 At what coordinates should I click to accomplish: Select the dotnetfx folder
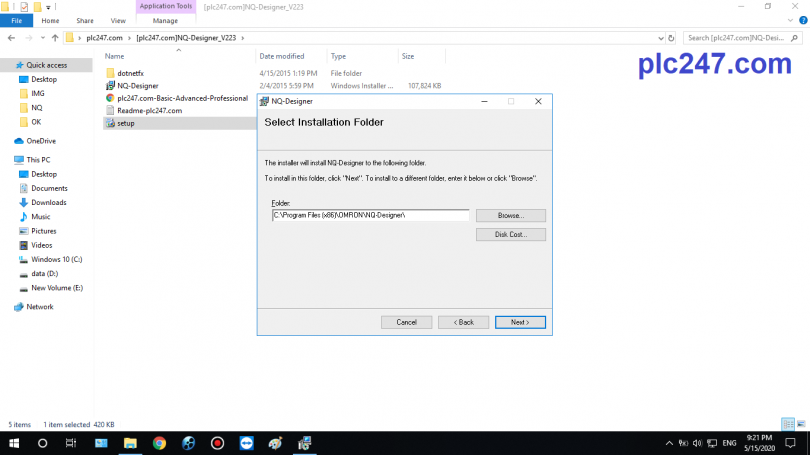[130, 72]
